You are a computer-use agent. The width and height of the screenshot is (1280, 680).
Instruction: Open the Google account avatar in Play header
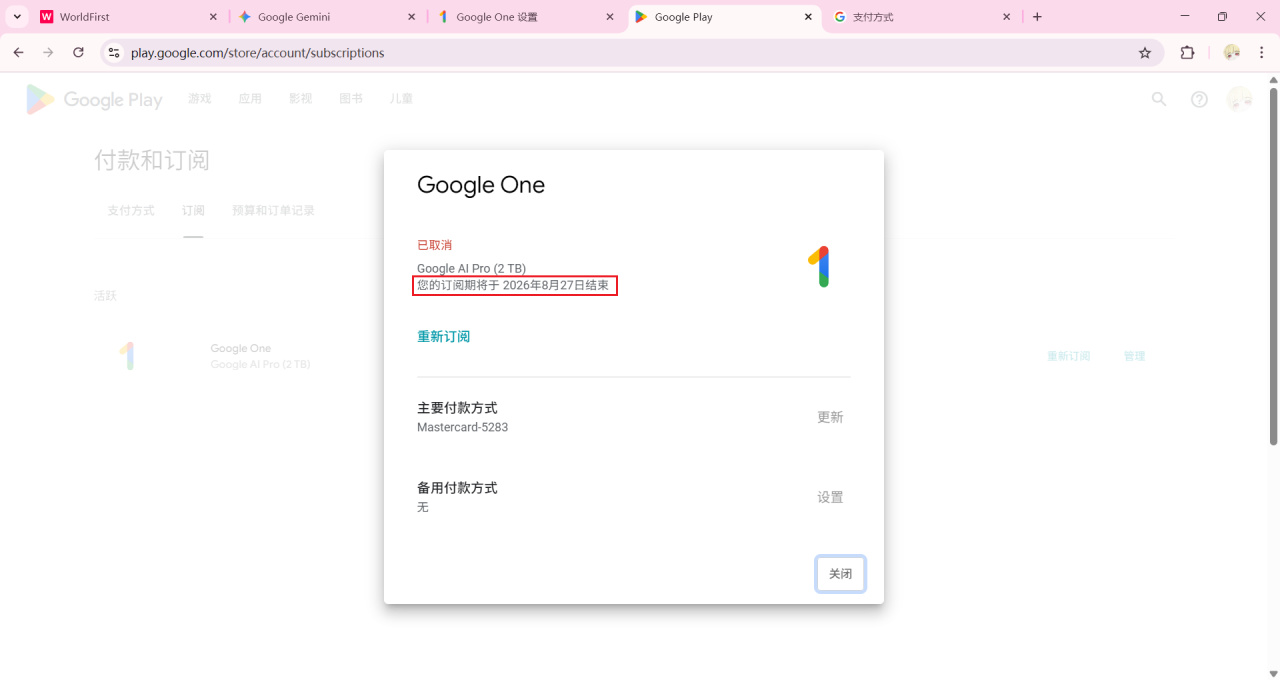[1240, 99]
